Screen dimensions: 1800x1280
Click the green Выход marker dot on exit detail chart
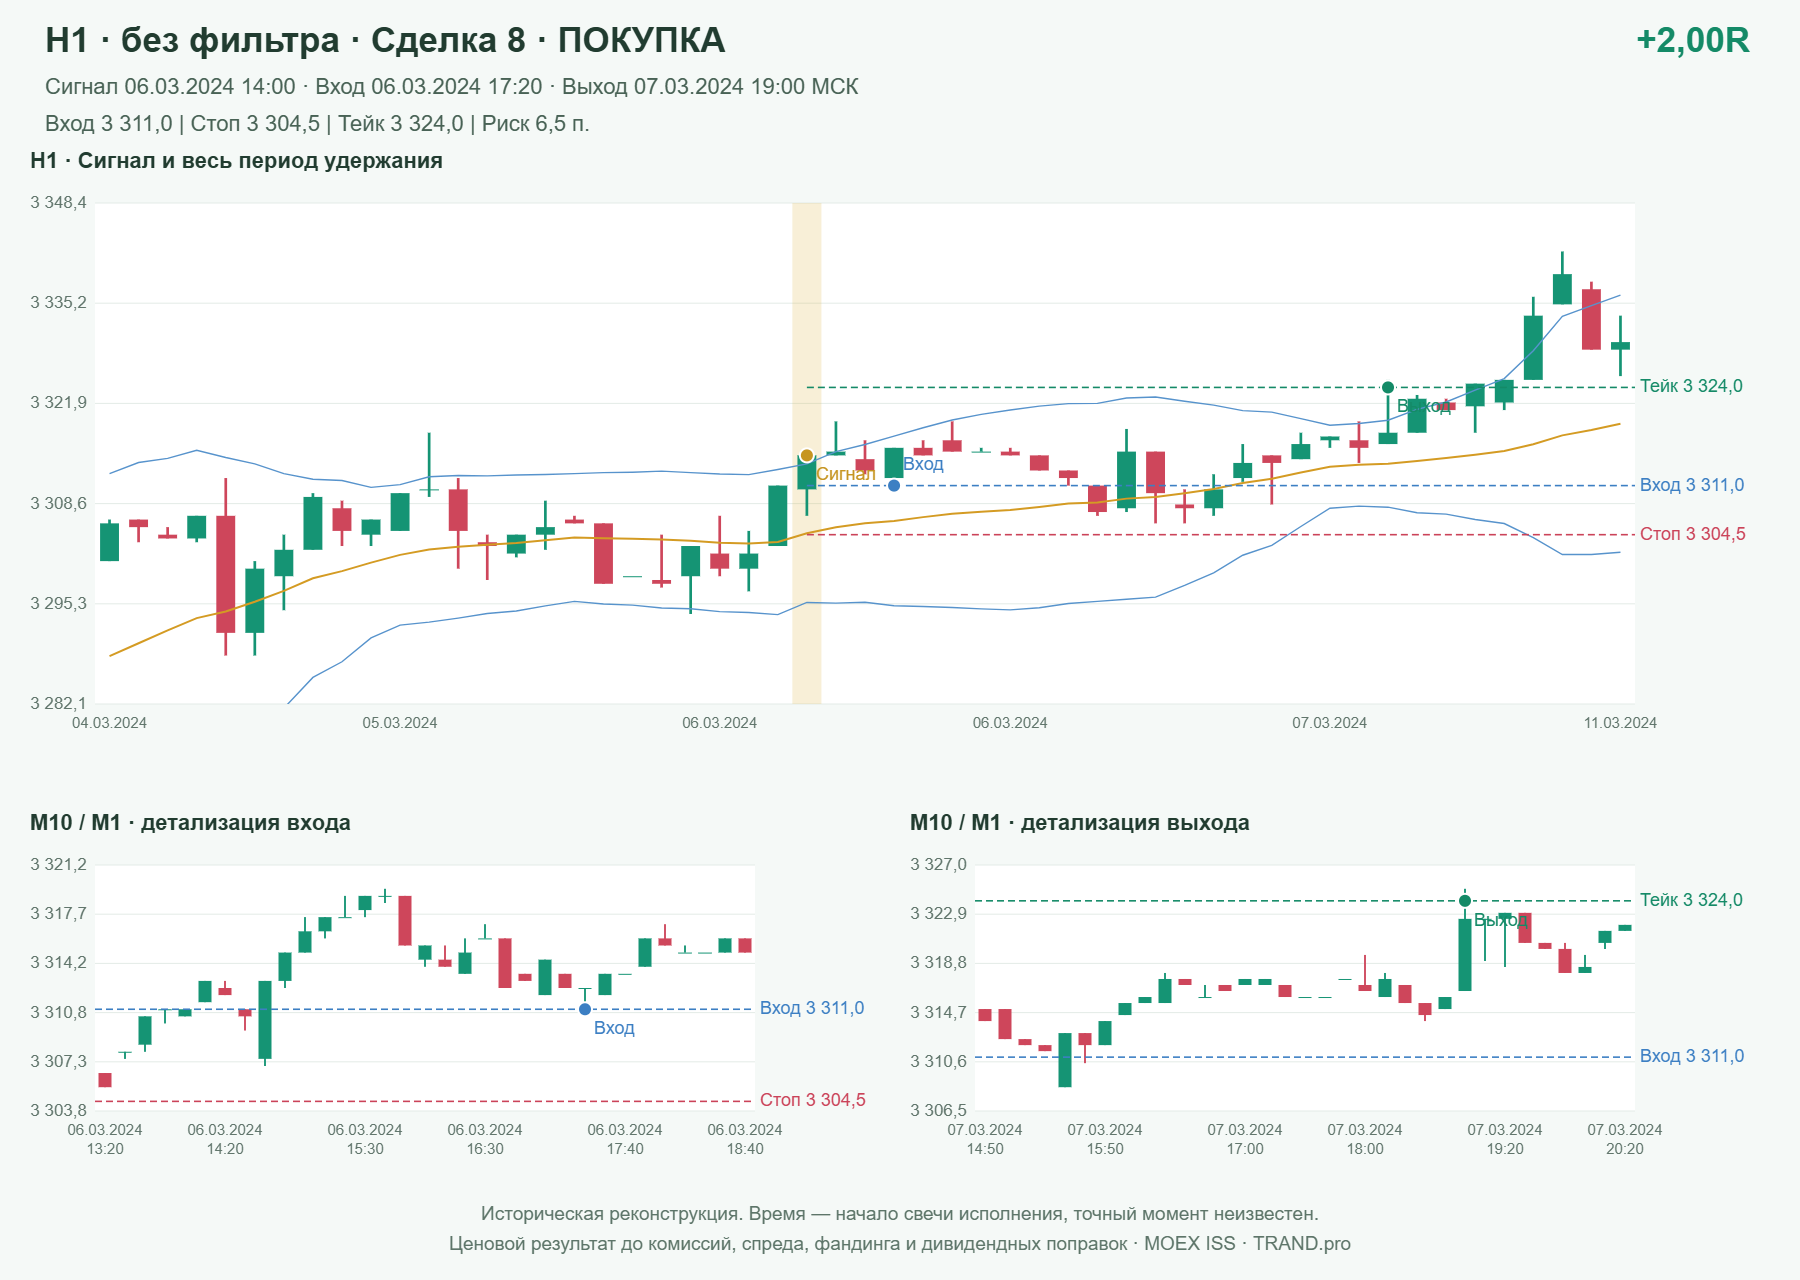coord(1465,901)
